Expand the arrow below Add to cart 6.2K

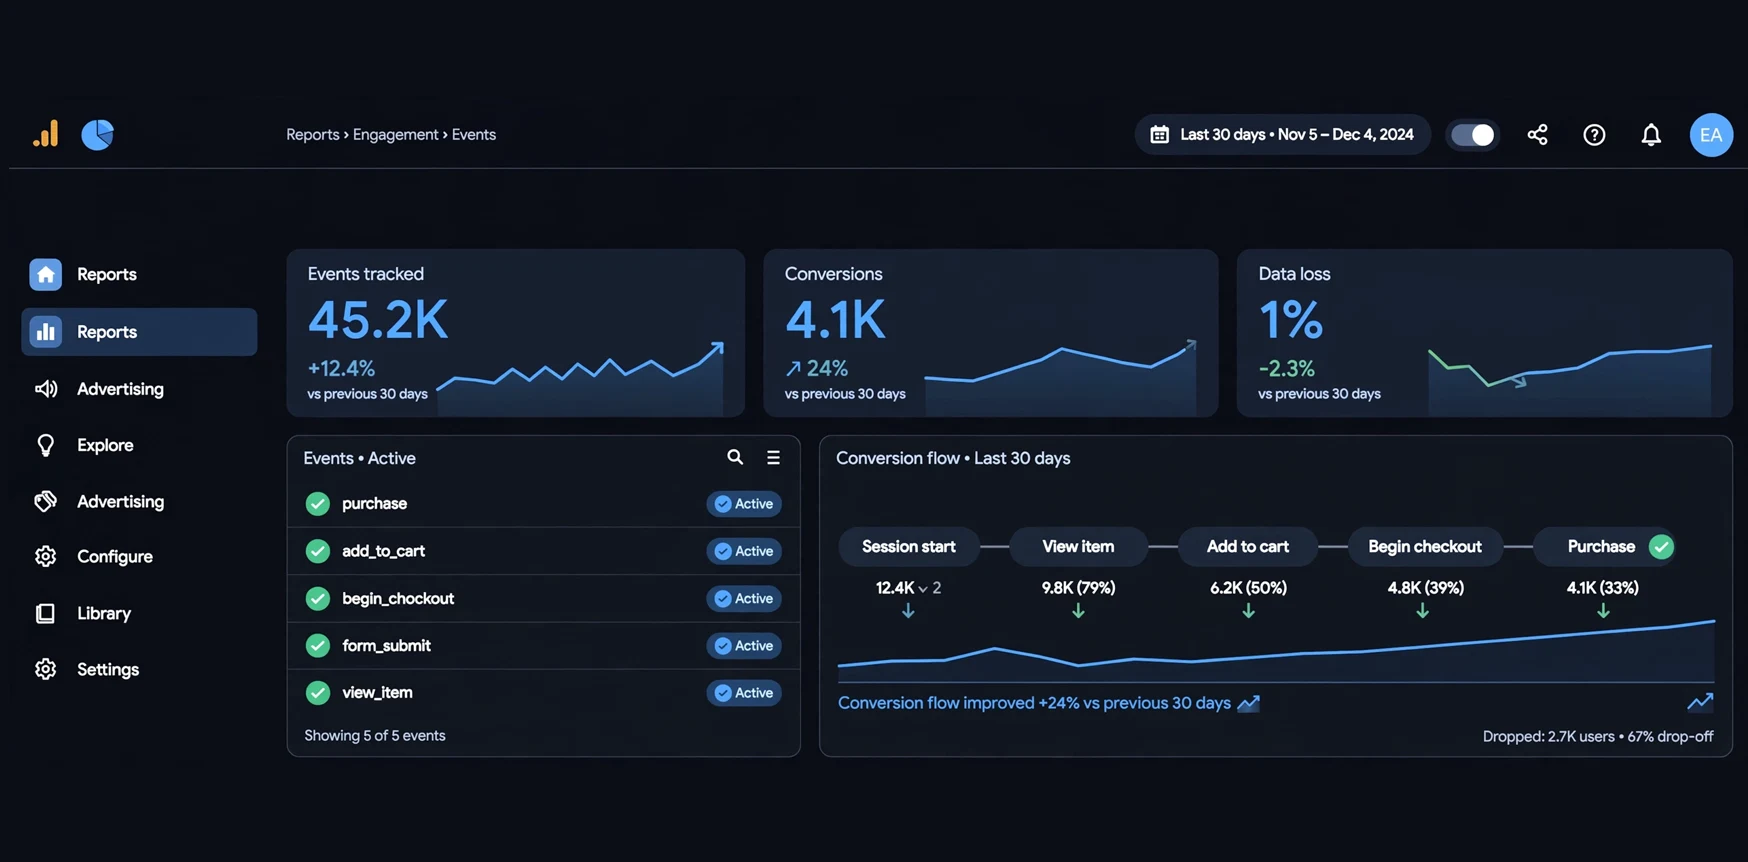[x=1248, y=611]
